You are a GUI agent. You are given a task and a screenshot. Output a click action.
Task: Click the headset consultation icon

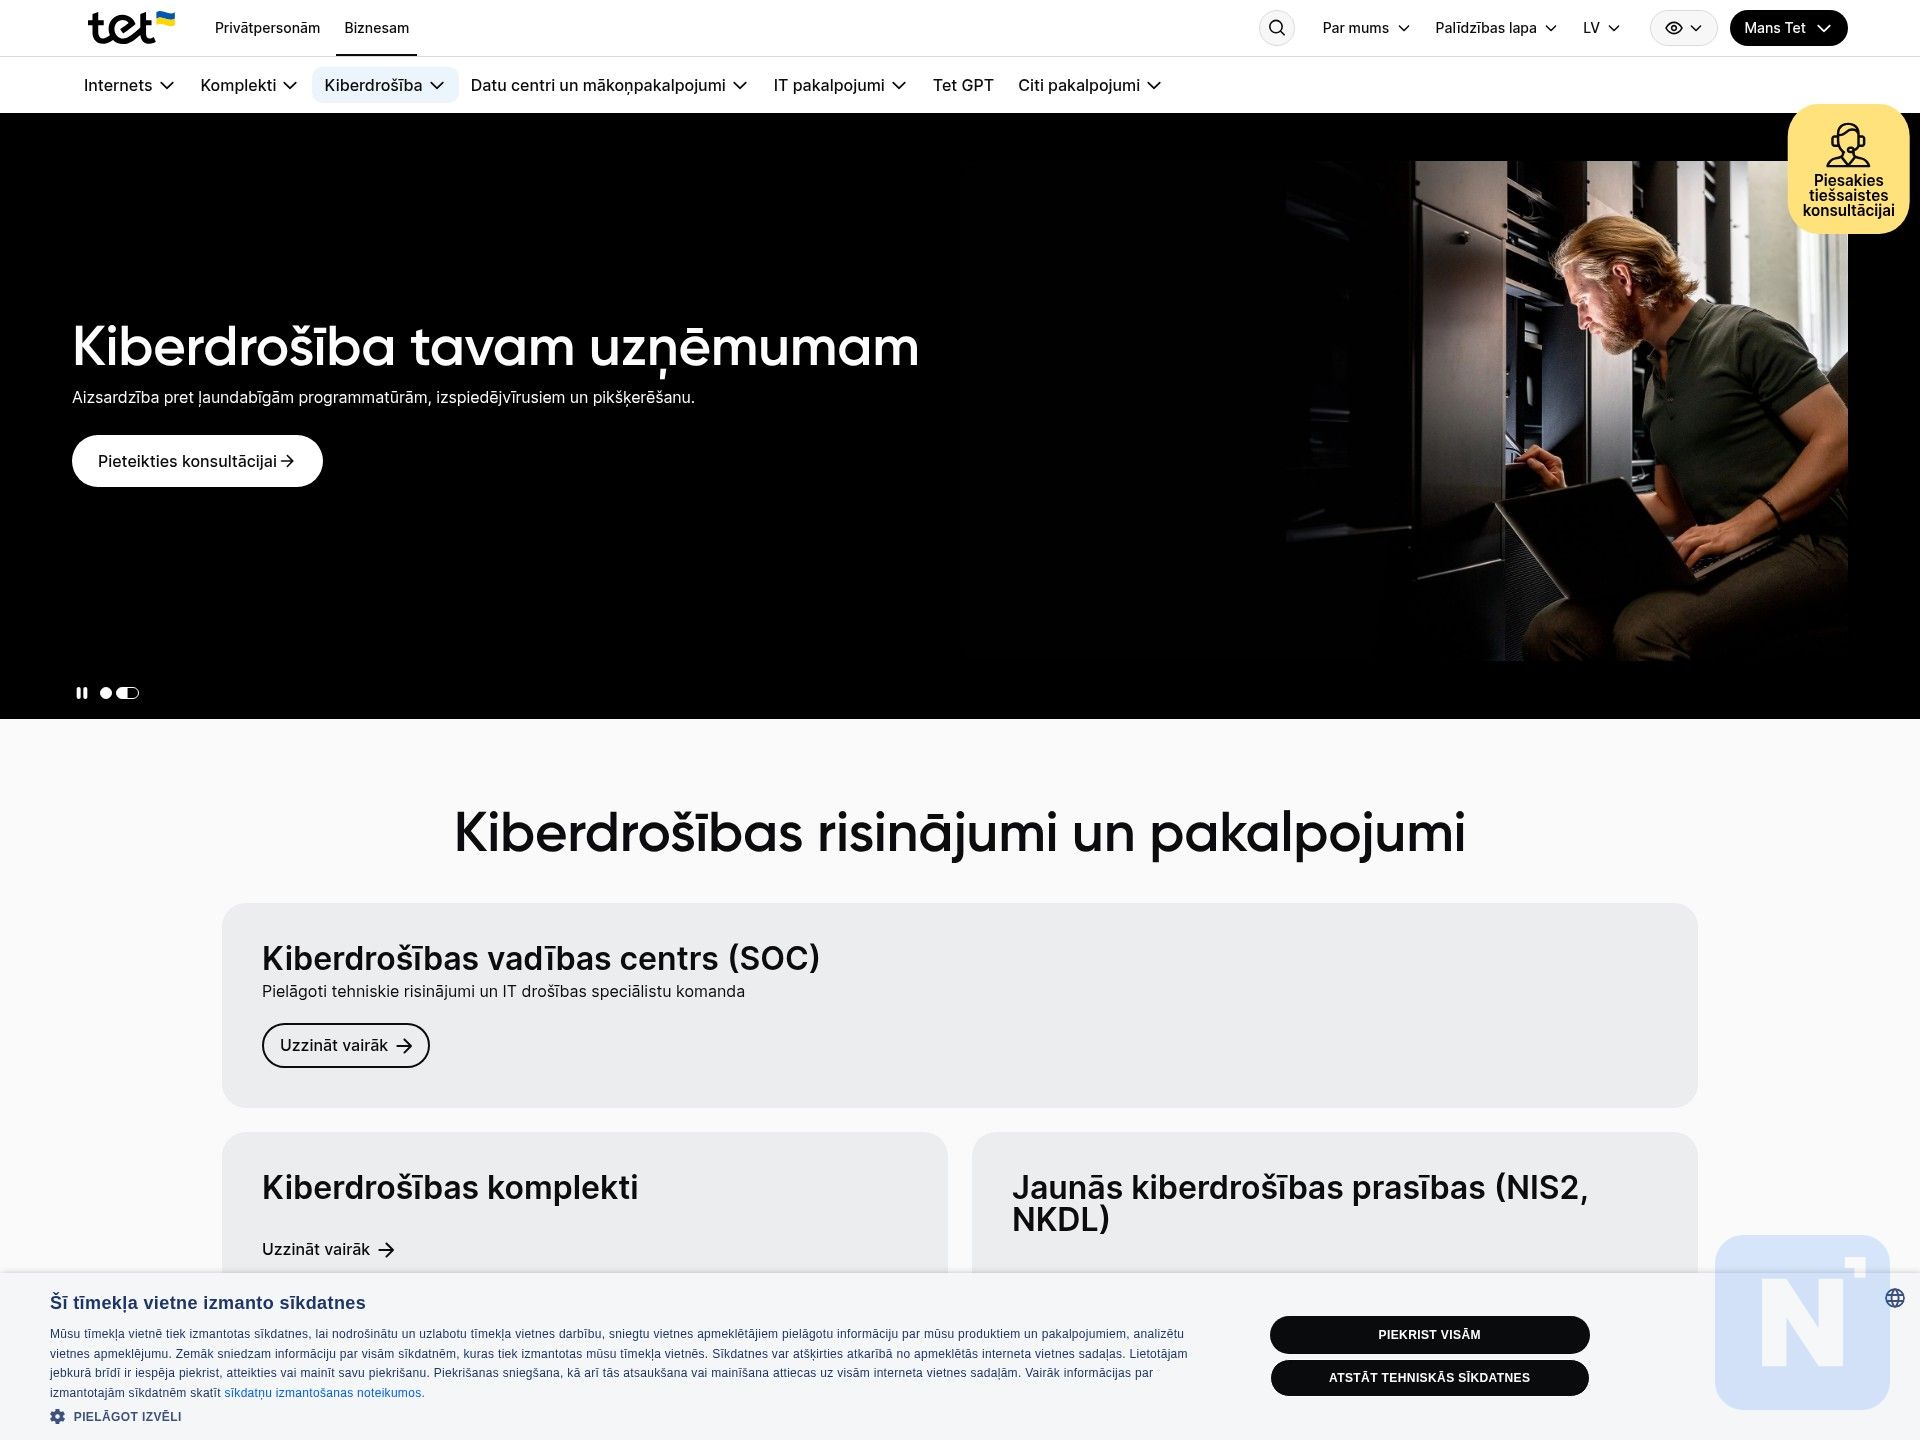(1848, 146)
